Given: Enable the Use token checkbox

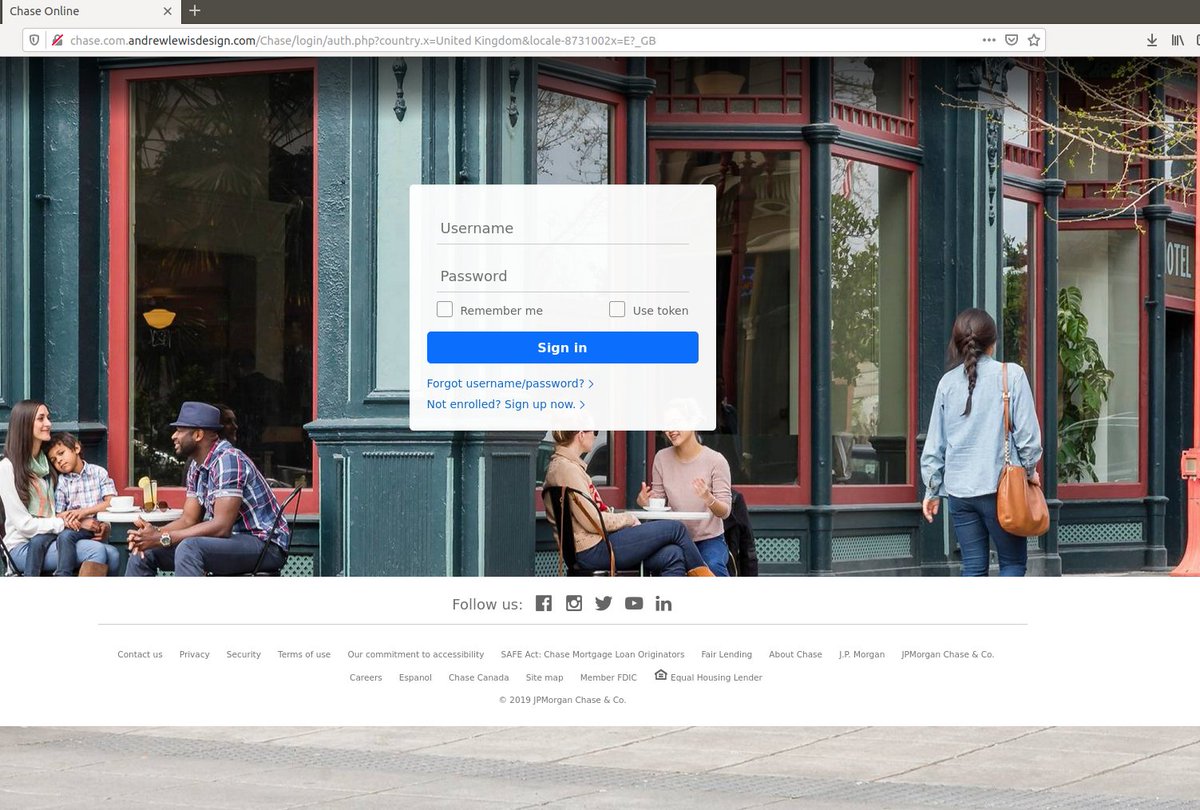Looking at the screenshot, I should (x=617, y=310).
